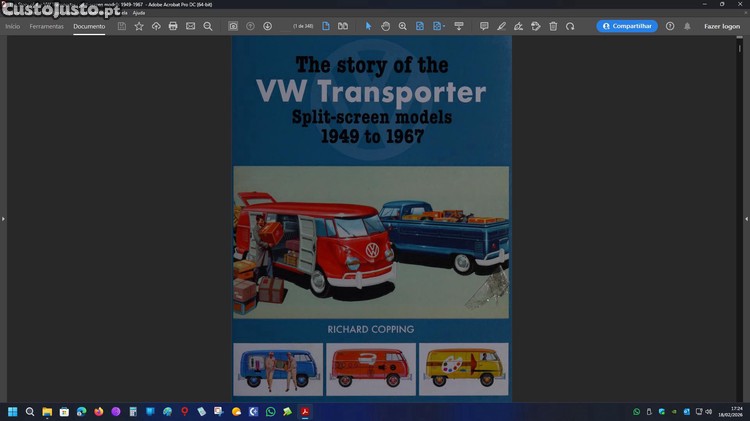Activate the arrow selection tool
The image size is (750, 421).
pos(368,26)
